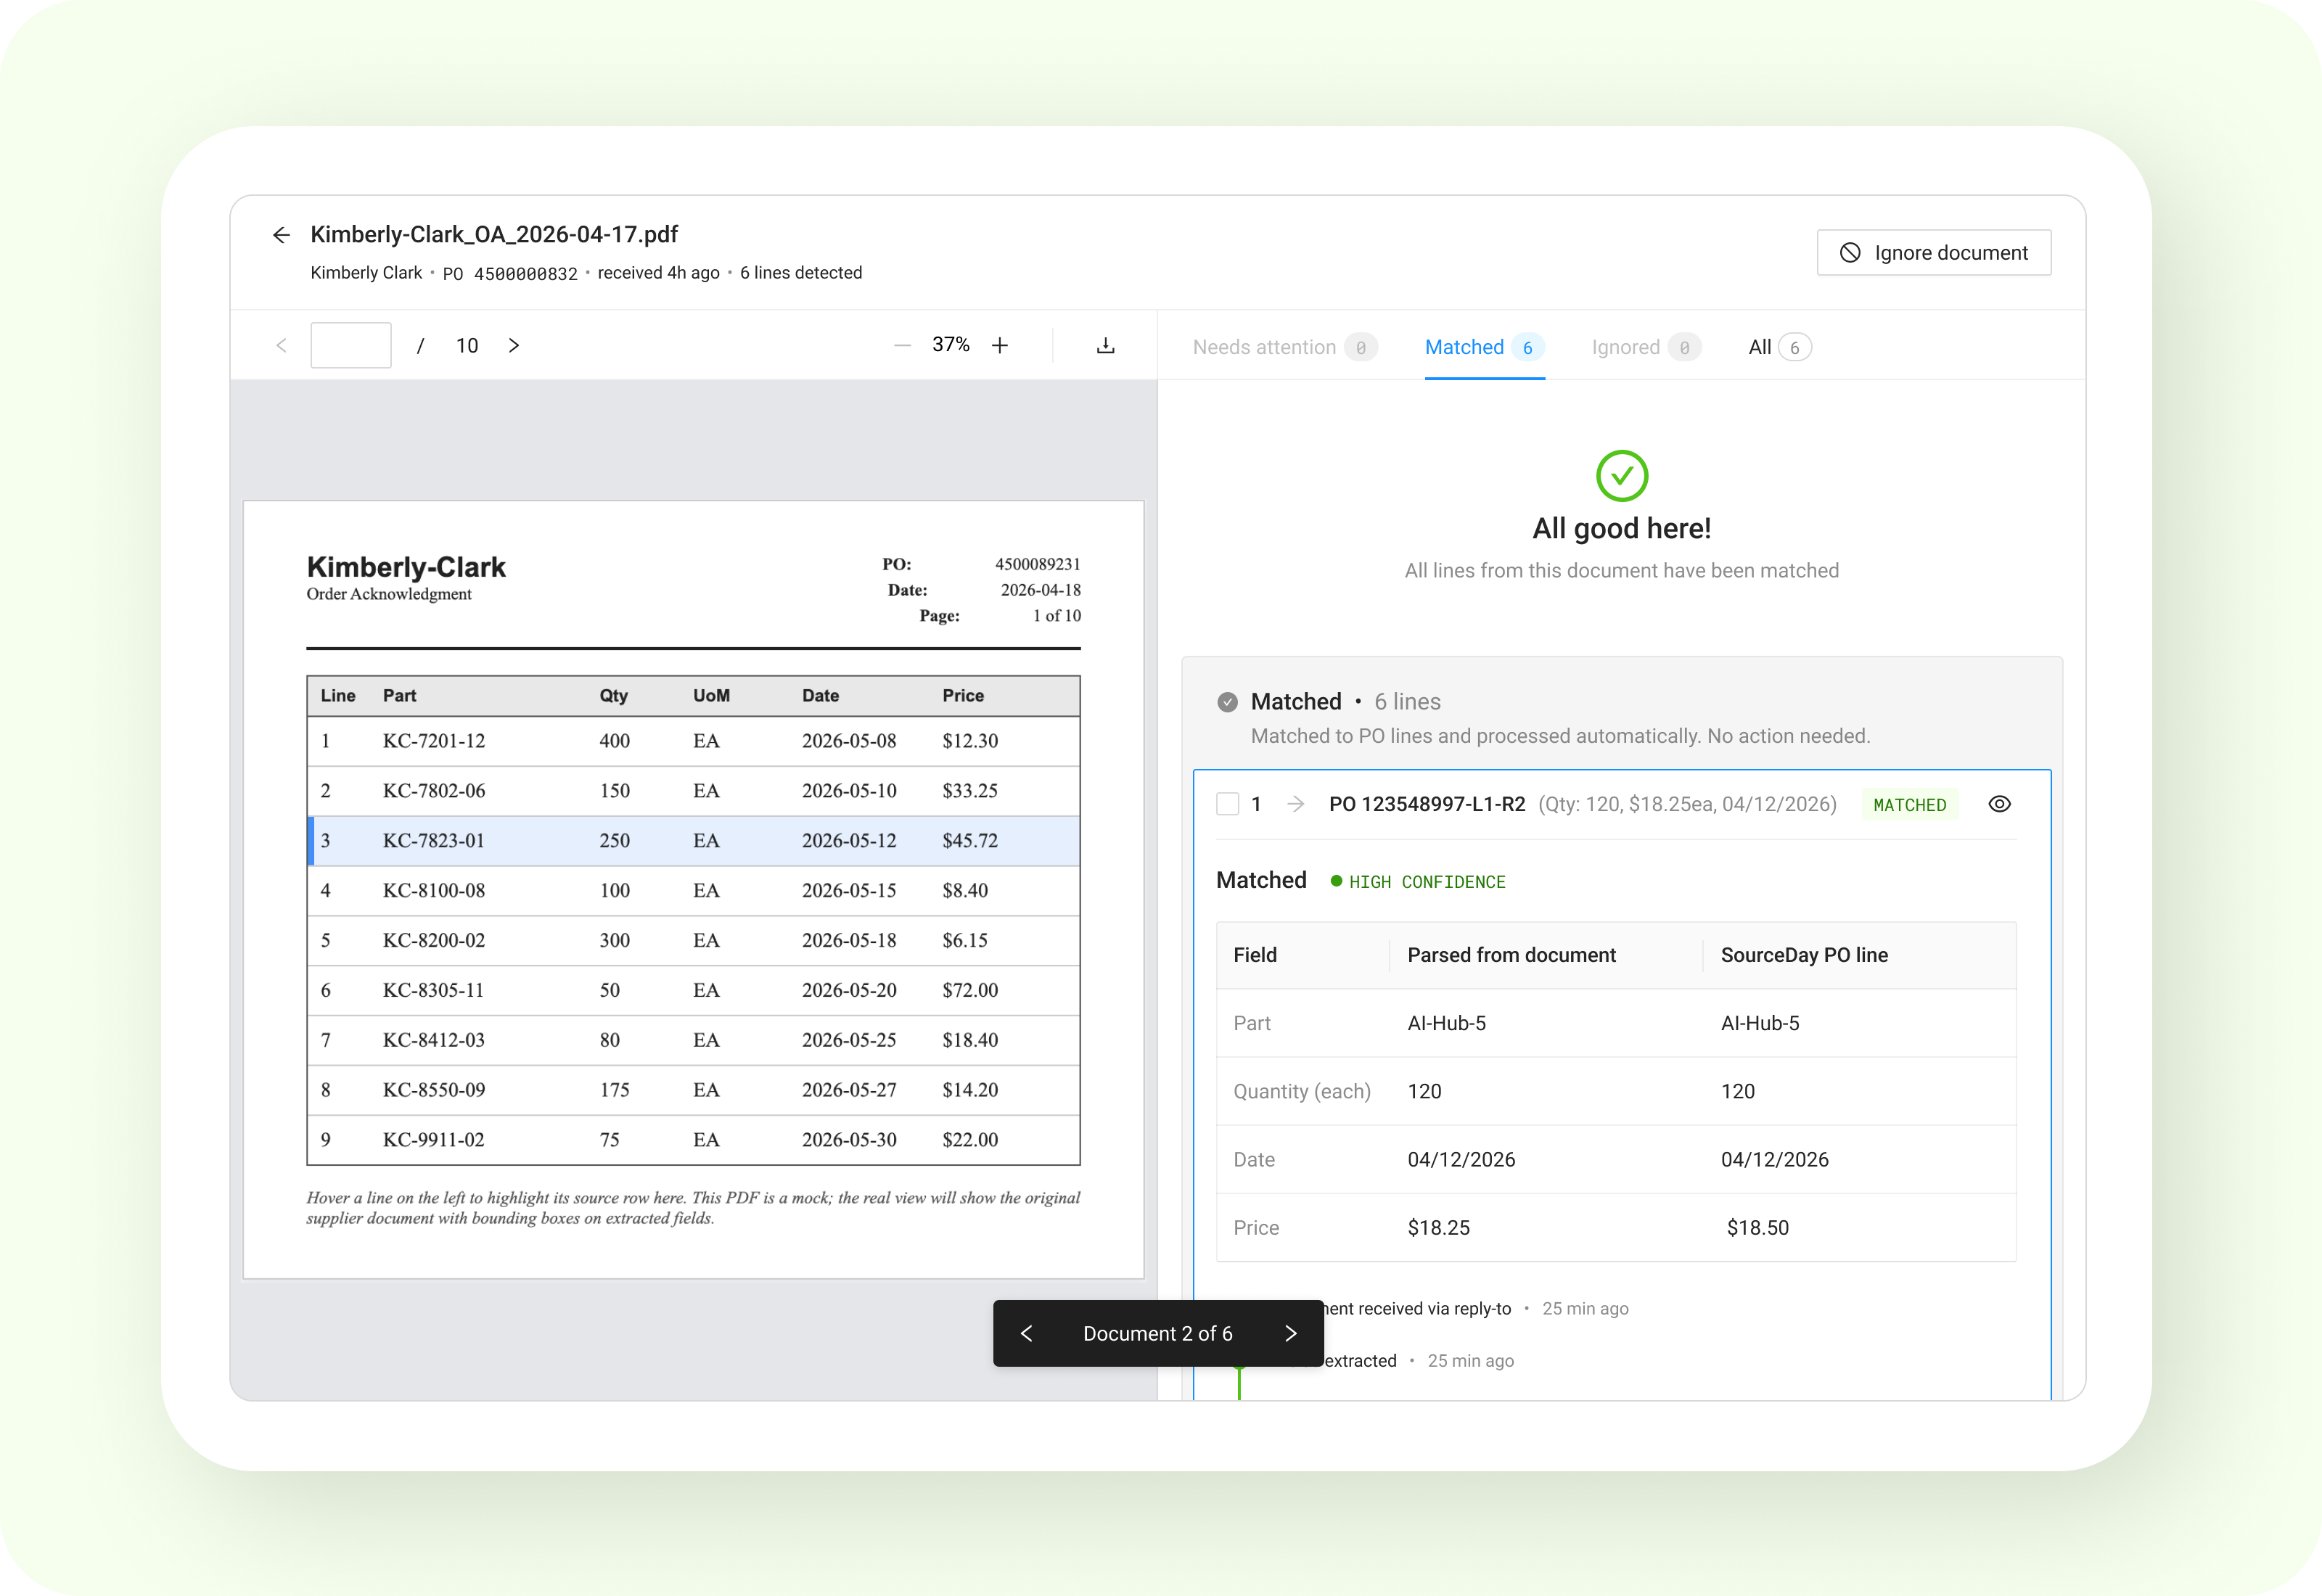Click the parsed price value $18.25
This screenshot has width=2322, height=1596.
click(1438, 1228)
